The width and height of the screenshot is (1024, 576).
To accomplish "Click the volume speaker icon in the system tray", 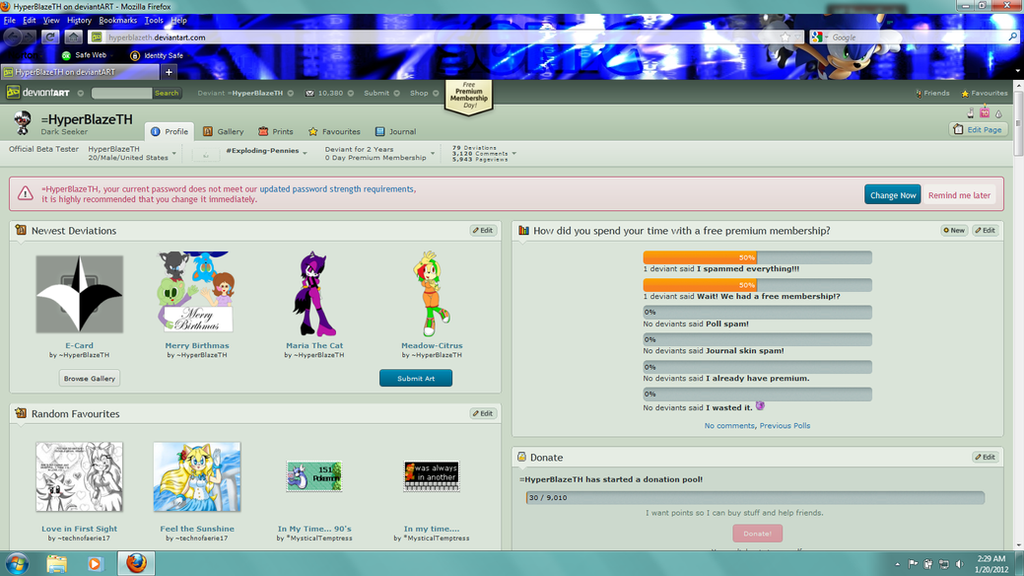I will click(x=959, y=564).
